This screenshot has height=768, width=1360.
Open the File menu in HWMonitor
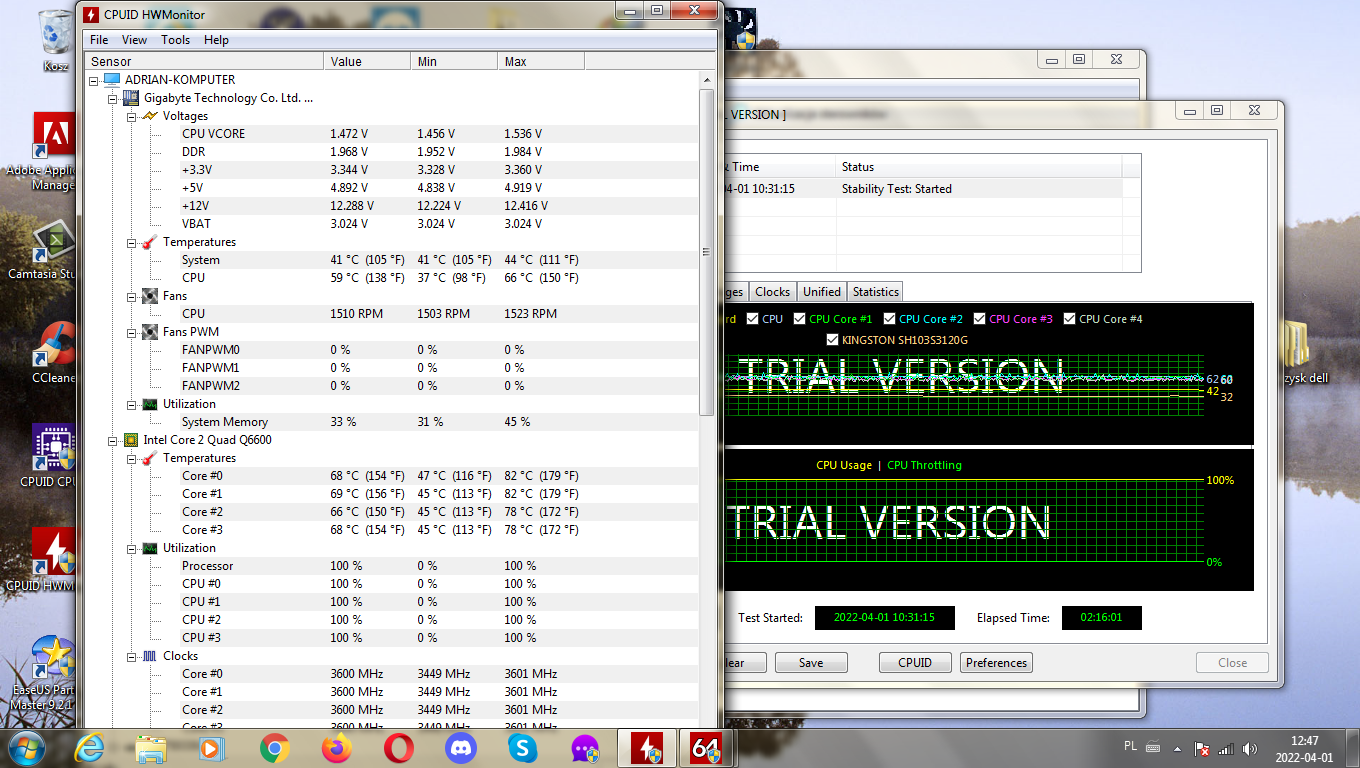[x=99, y=40]
